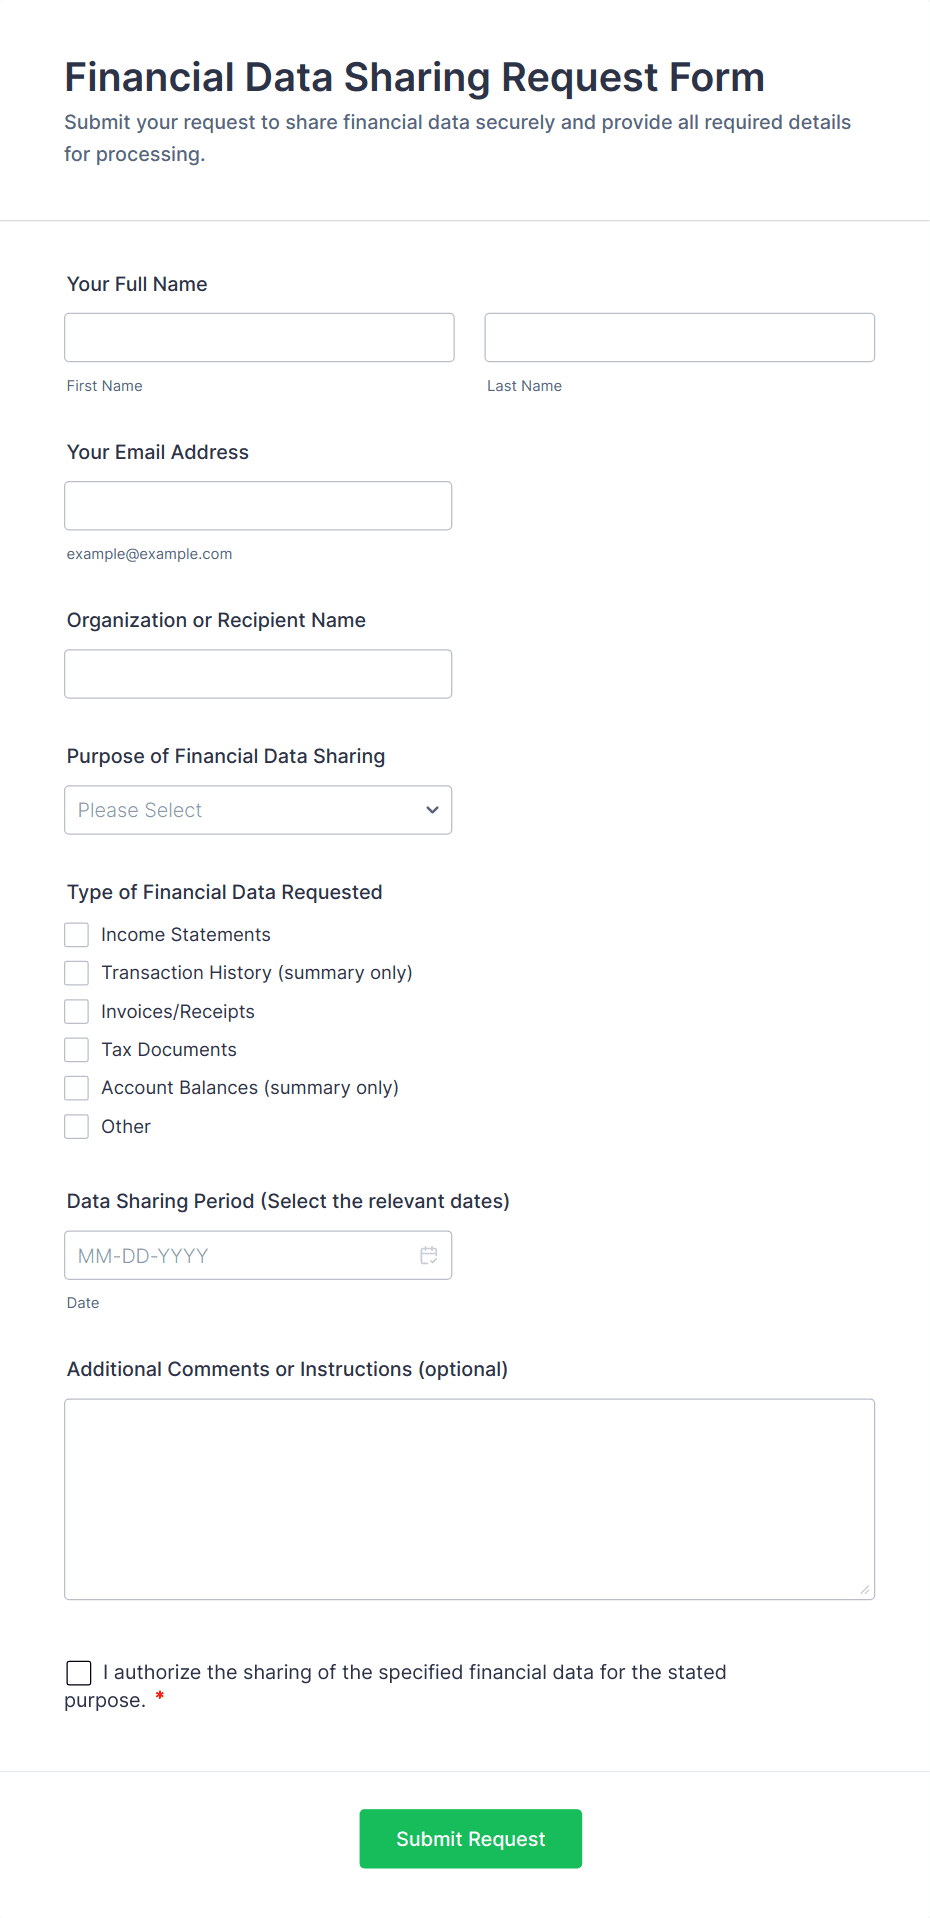Open the Purpose of Financial Data Sharing dropdown

[258, 810]
